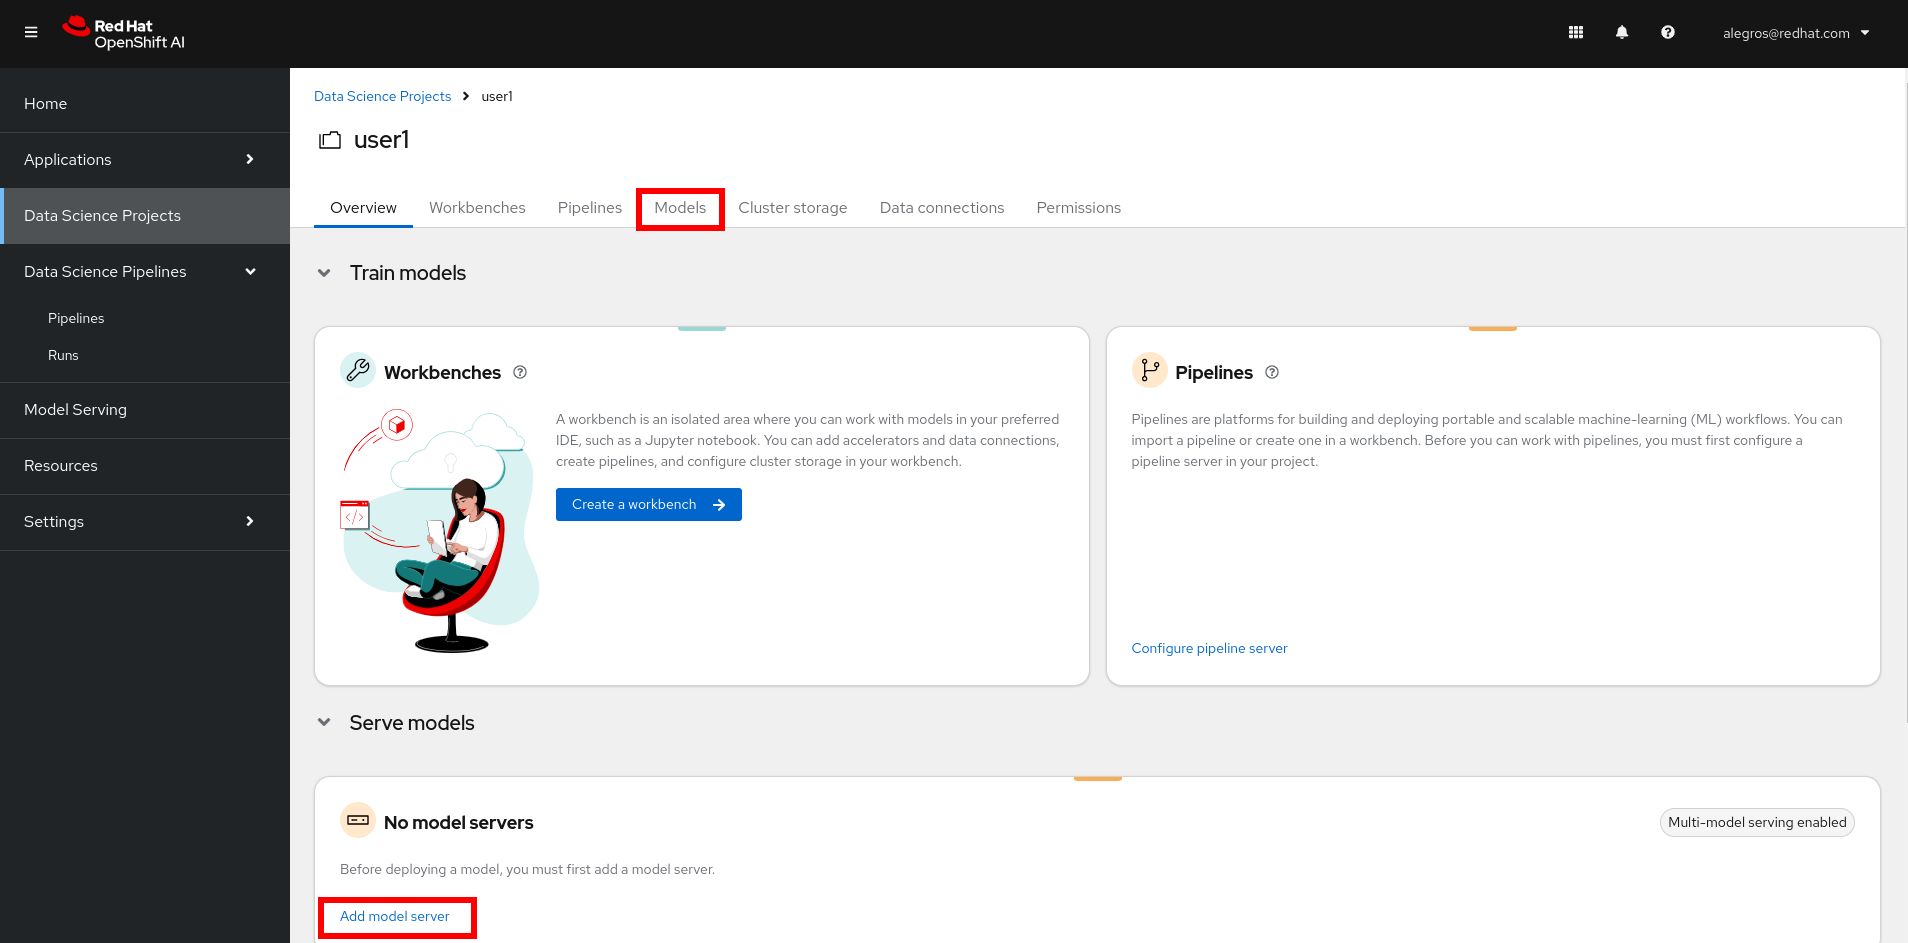Image resolution: width=1908 pixels, height=943 pixels.
Task: Open the application launcher grid icon
Action: pos(1576,33)
